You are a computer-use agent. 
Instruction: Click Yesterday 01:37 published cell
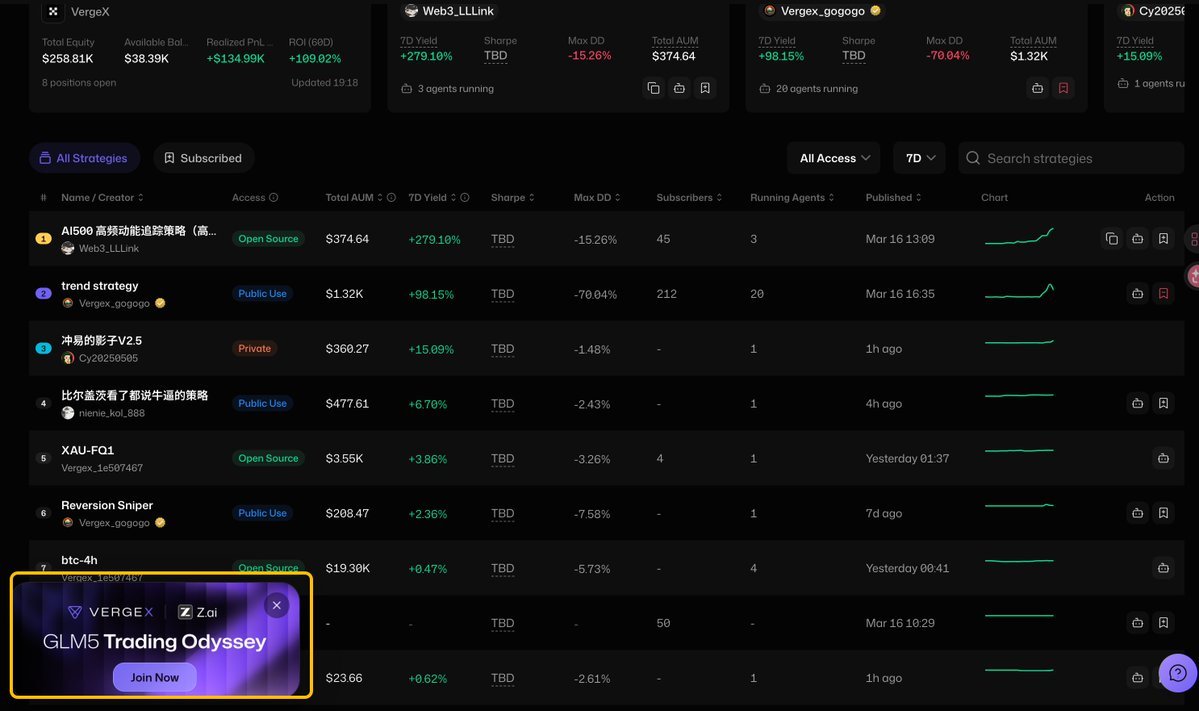tap(907, 459)
